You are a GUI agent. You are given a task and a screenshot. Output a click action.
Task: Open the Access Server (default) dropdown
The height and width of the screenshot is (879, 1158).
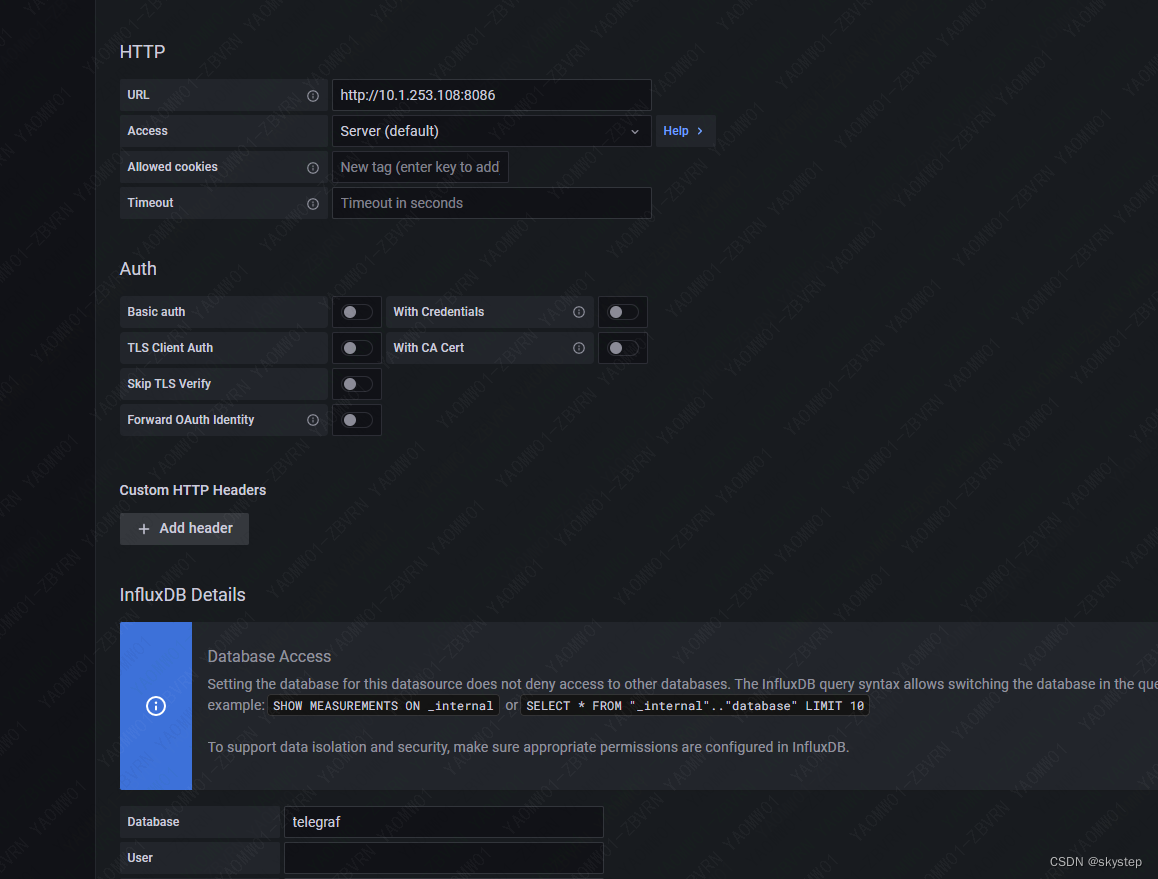click(491, 131)
